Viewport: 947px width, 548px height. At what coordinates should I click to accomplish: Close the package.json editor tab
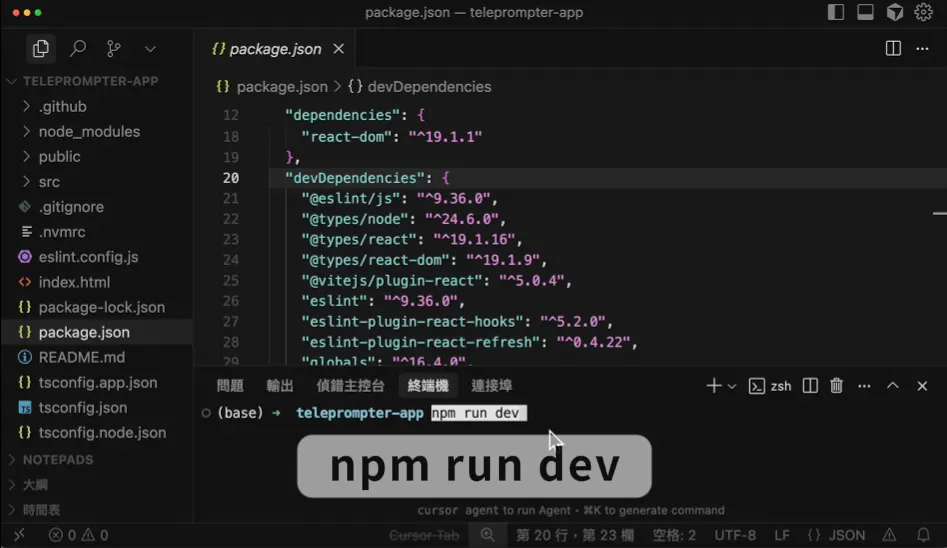click(x=339, y=49)
